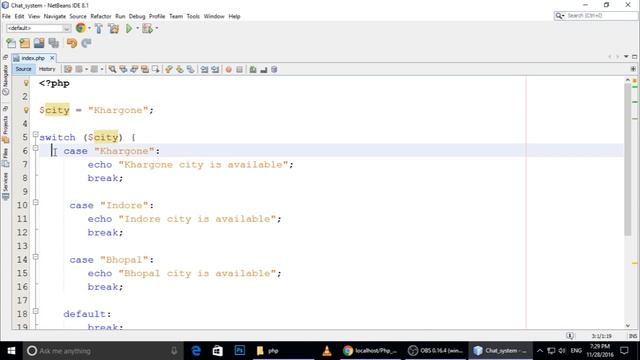640x360 pixels.
Task: Click the Find Next Occurrence icon
Action: click(134, 69)
